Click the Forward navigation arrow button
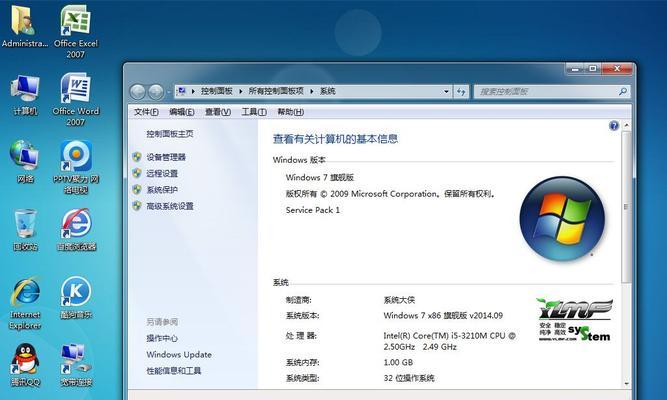 [156, 91]
